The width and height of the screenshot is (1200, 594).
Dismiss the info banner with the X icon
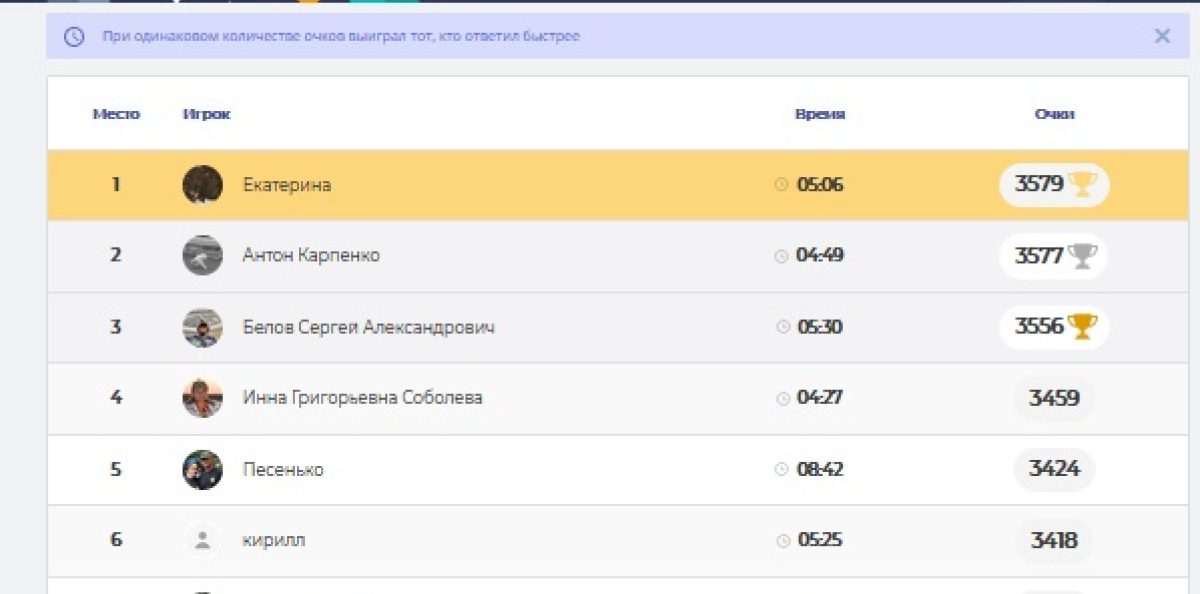[1162, 36]
